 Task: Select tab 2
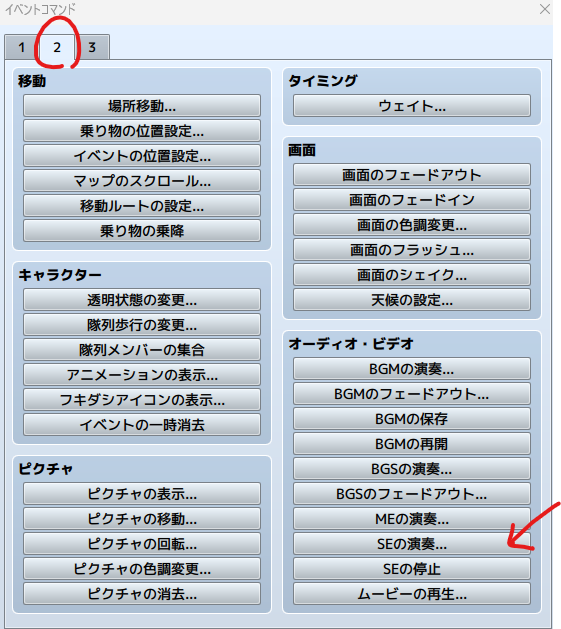[57, 47]
